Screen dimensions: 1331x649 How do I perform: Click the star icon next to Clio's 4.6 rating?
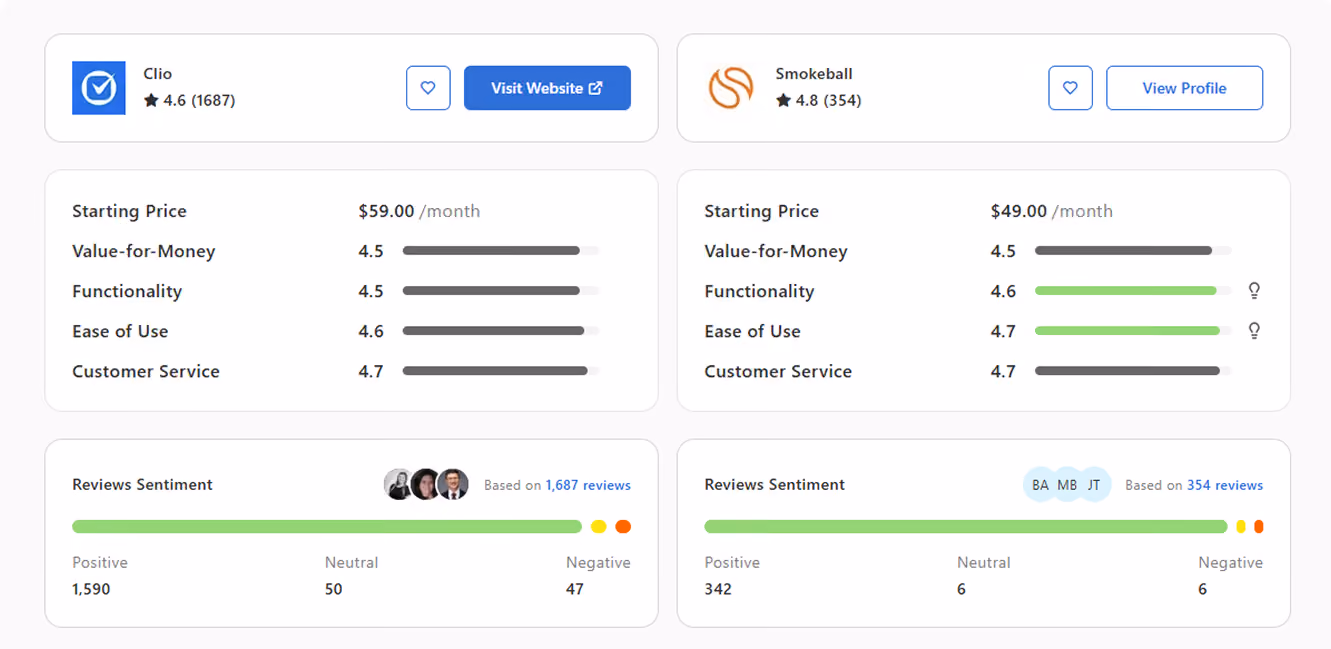pyautogui.click(x=151, y=100)
